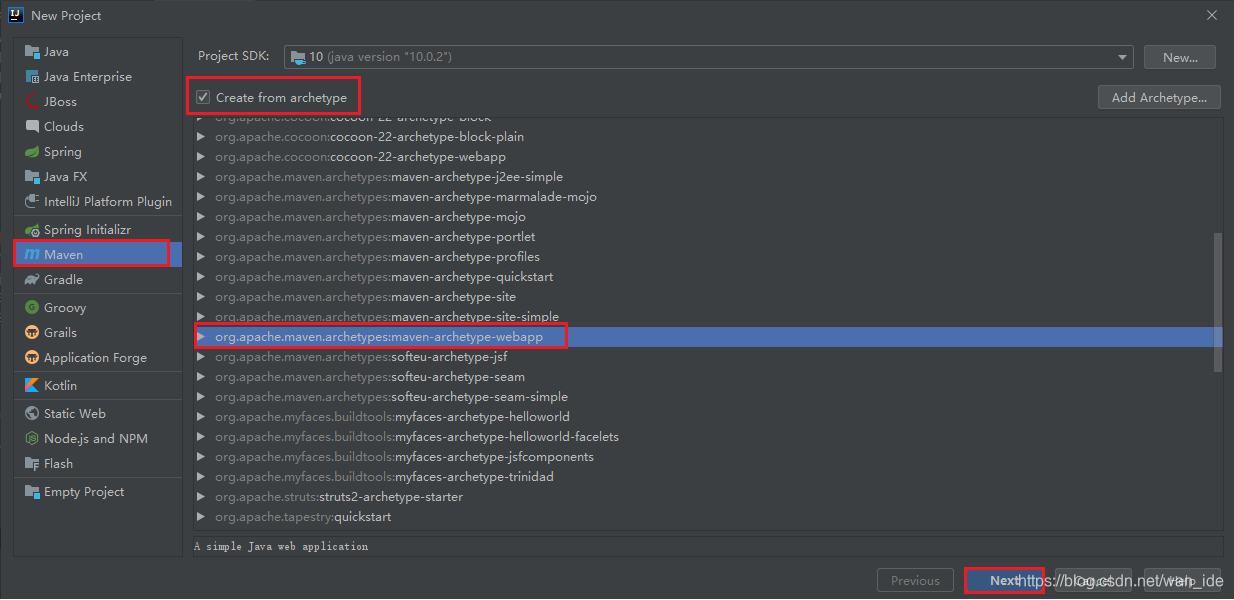Select the Java FX icon

[x=32, y=177]
